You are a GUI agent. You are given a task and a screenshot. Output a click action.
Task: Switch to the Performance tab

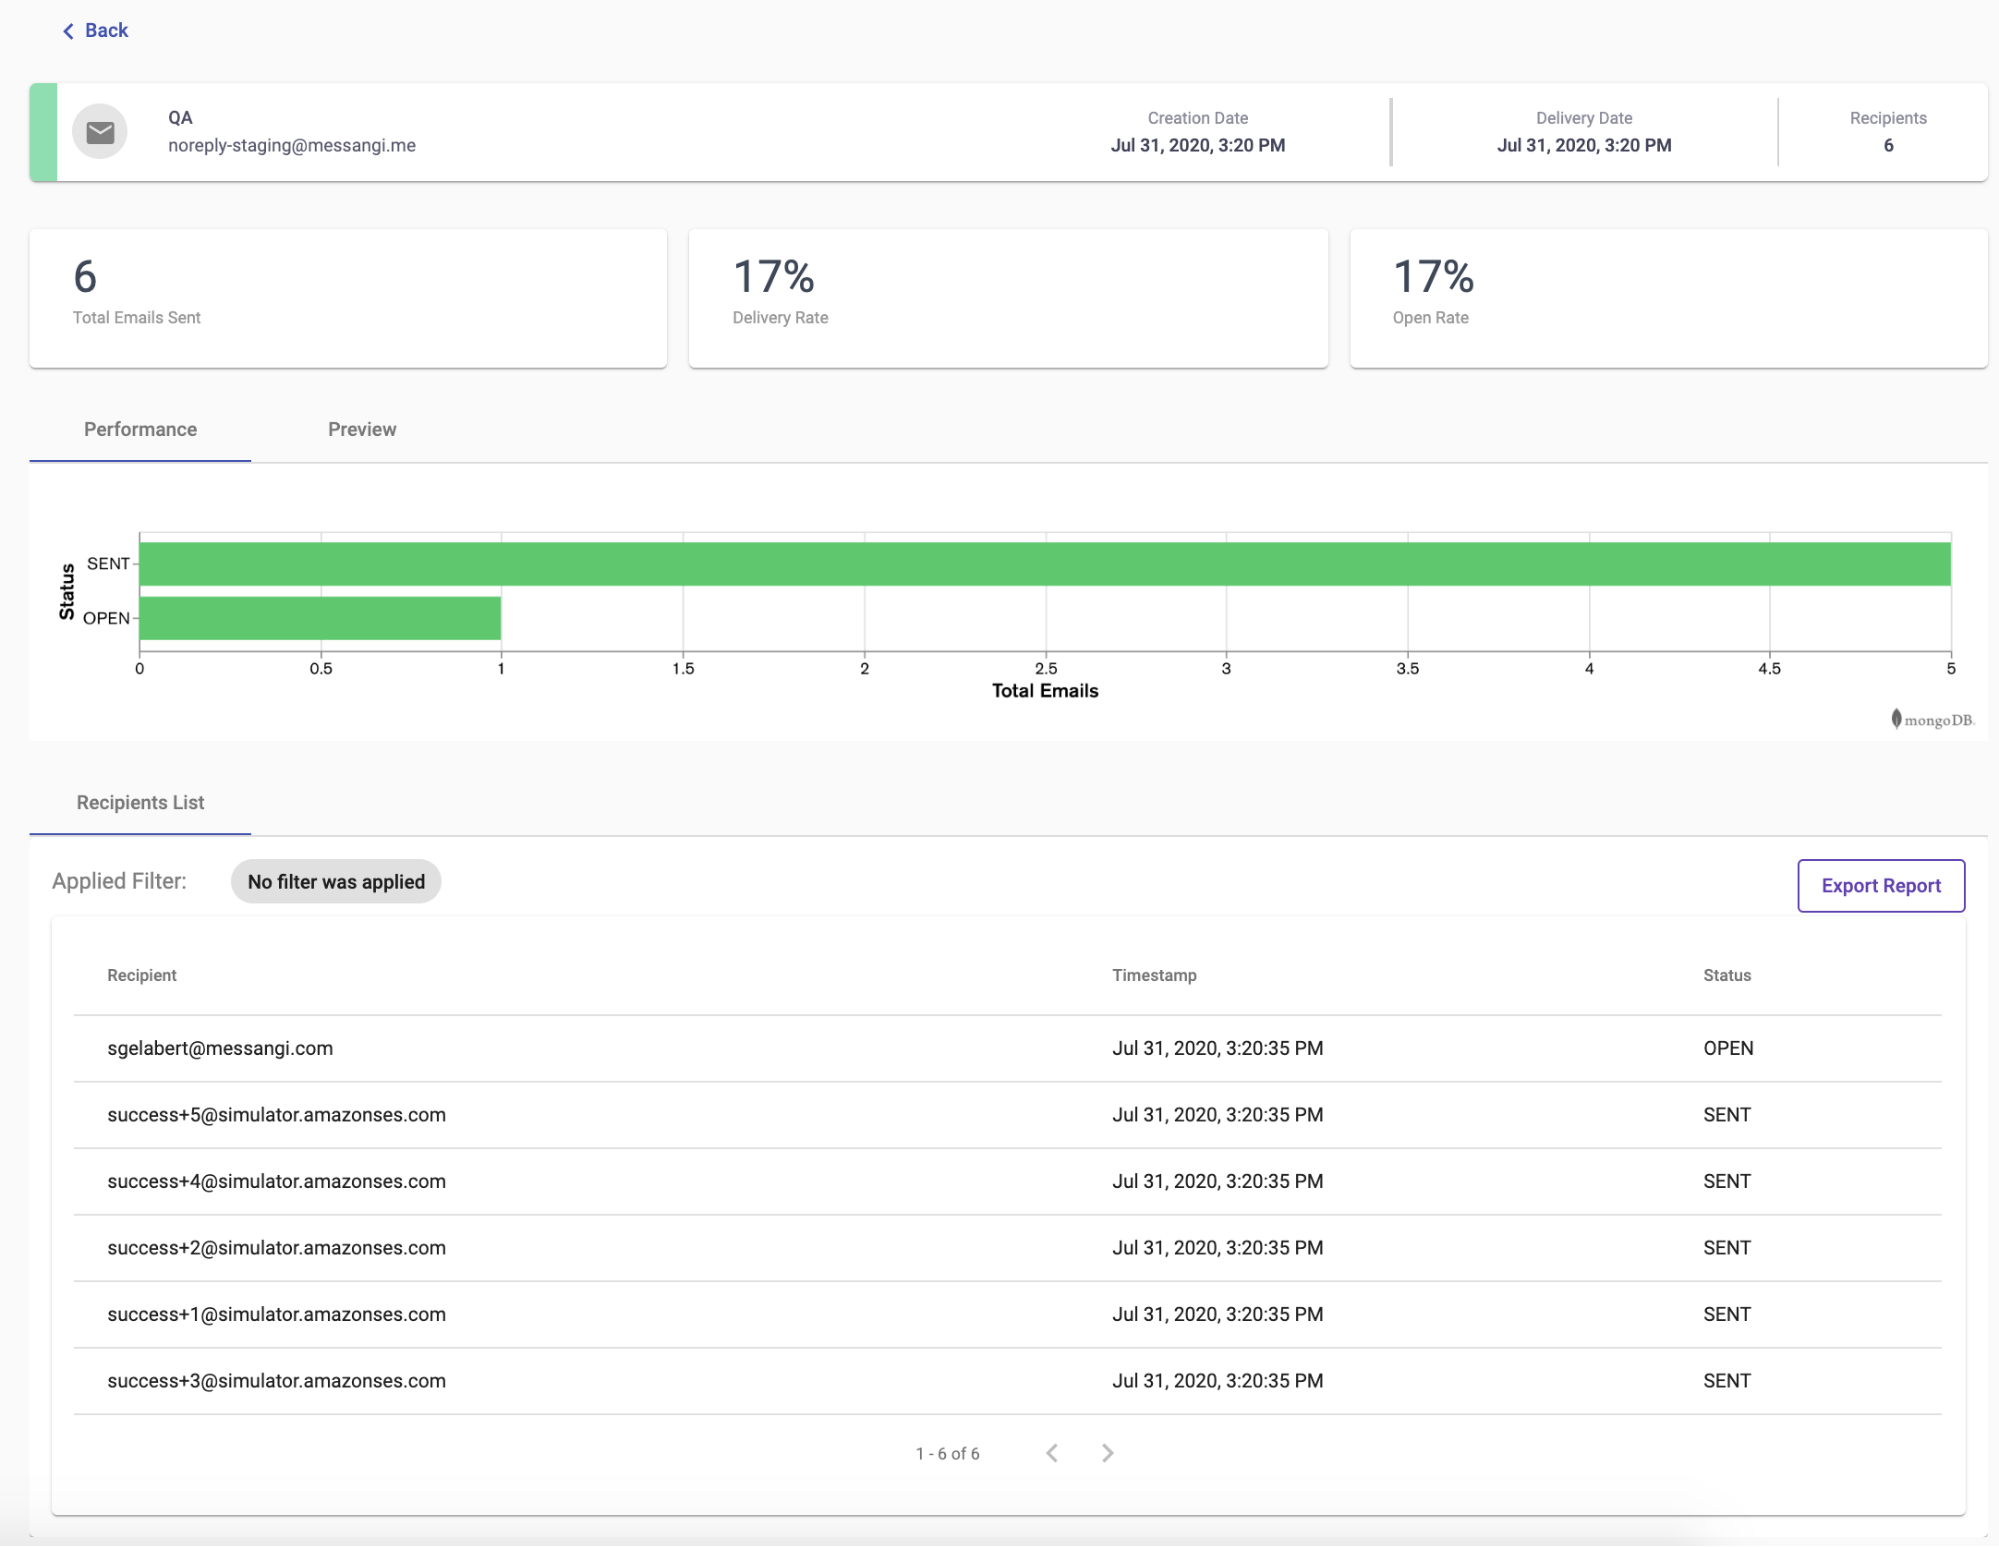(140, 429)
